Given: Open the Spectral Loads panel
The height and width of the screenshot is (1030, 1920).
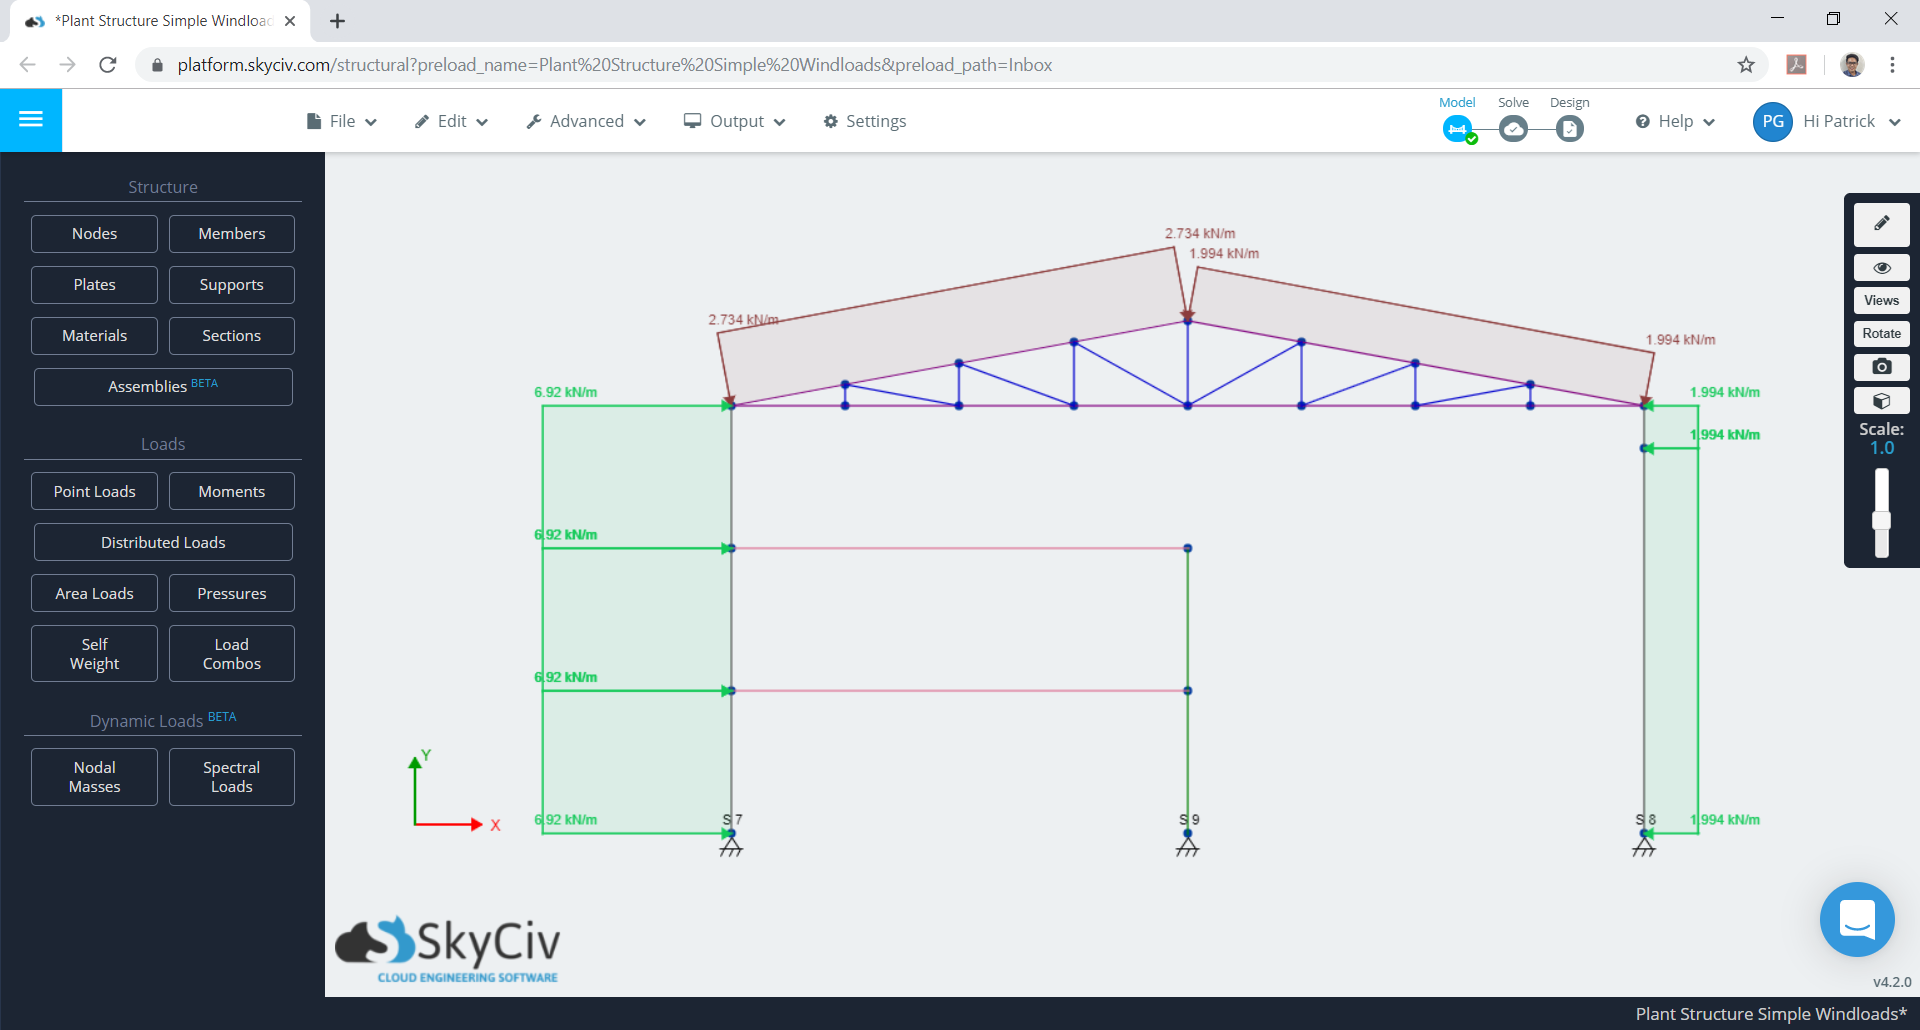Looking at the screenshot, I should [x=232, y=777].
